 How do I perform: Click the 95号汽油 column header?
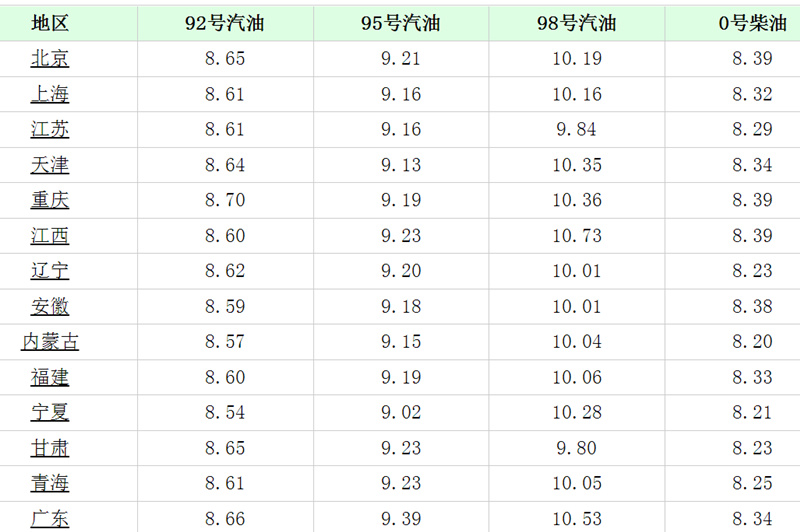401,23
